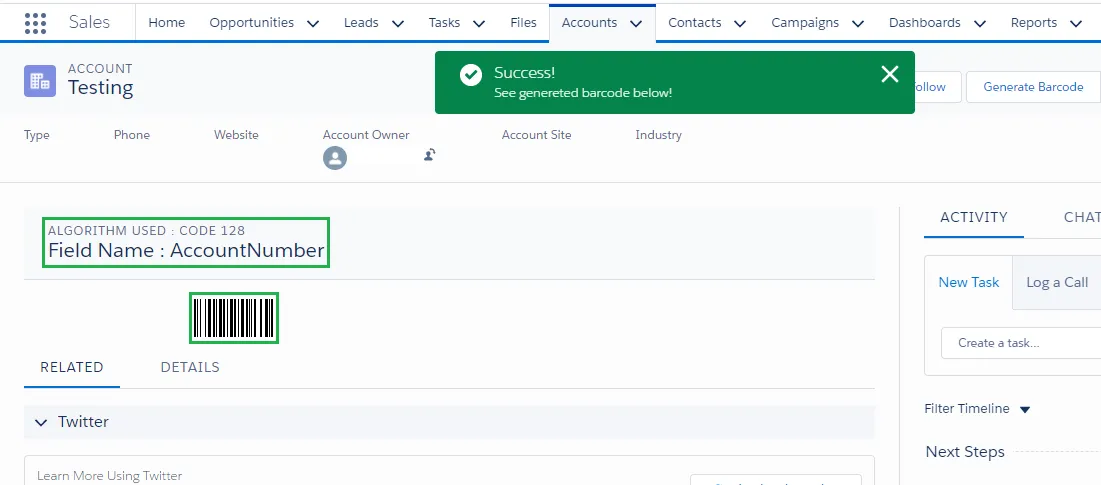Viewport: 1101px width, 485px height.
Task: Click the Phone field label
Action: [x=132, y=135]
